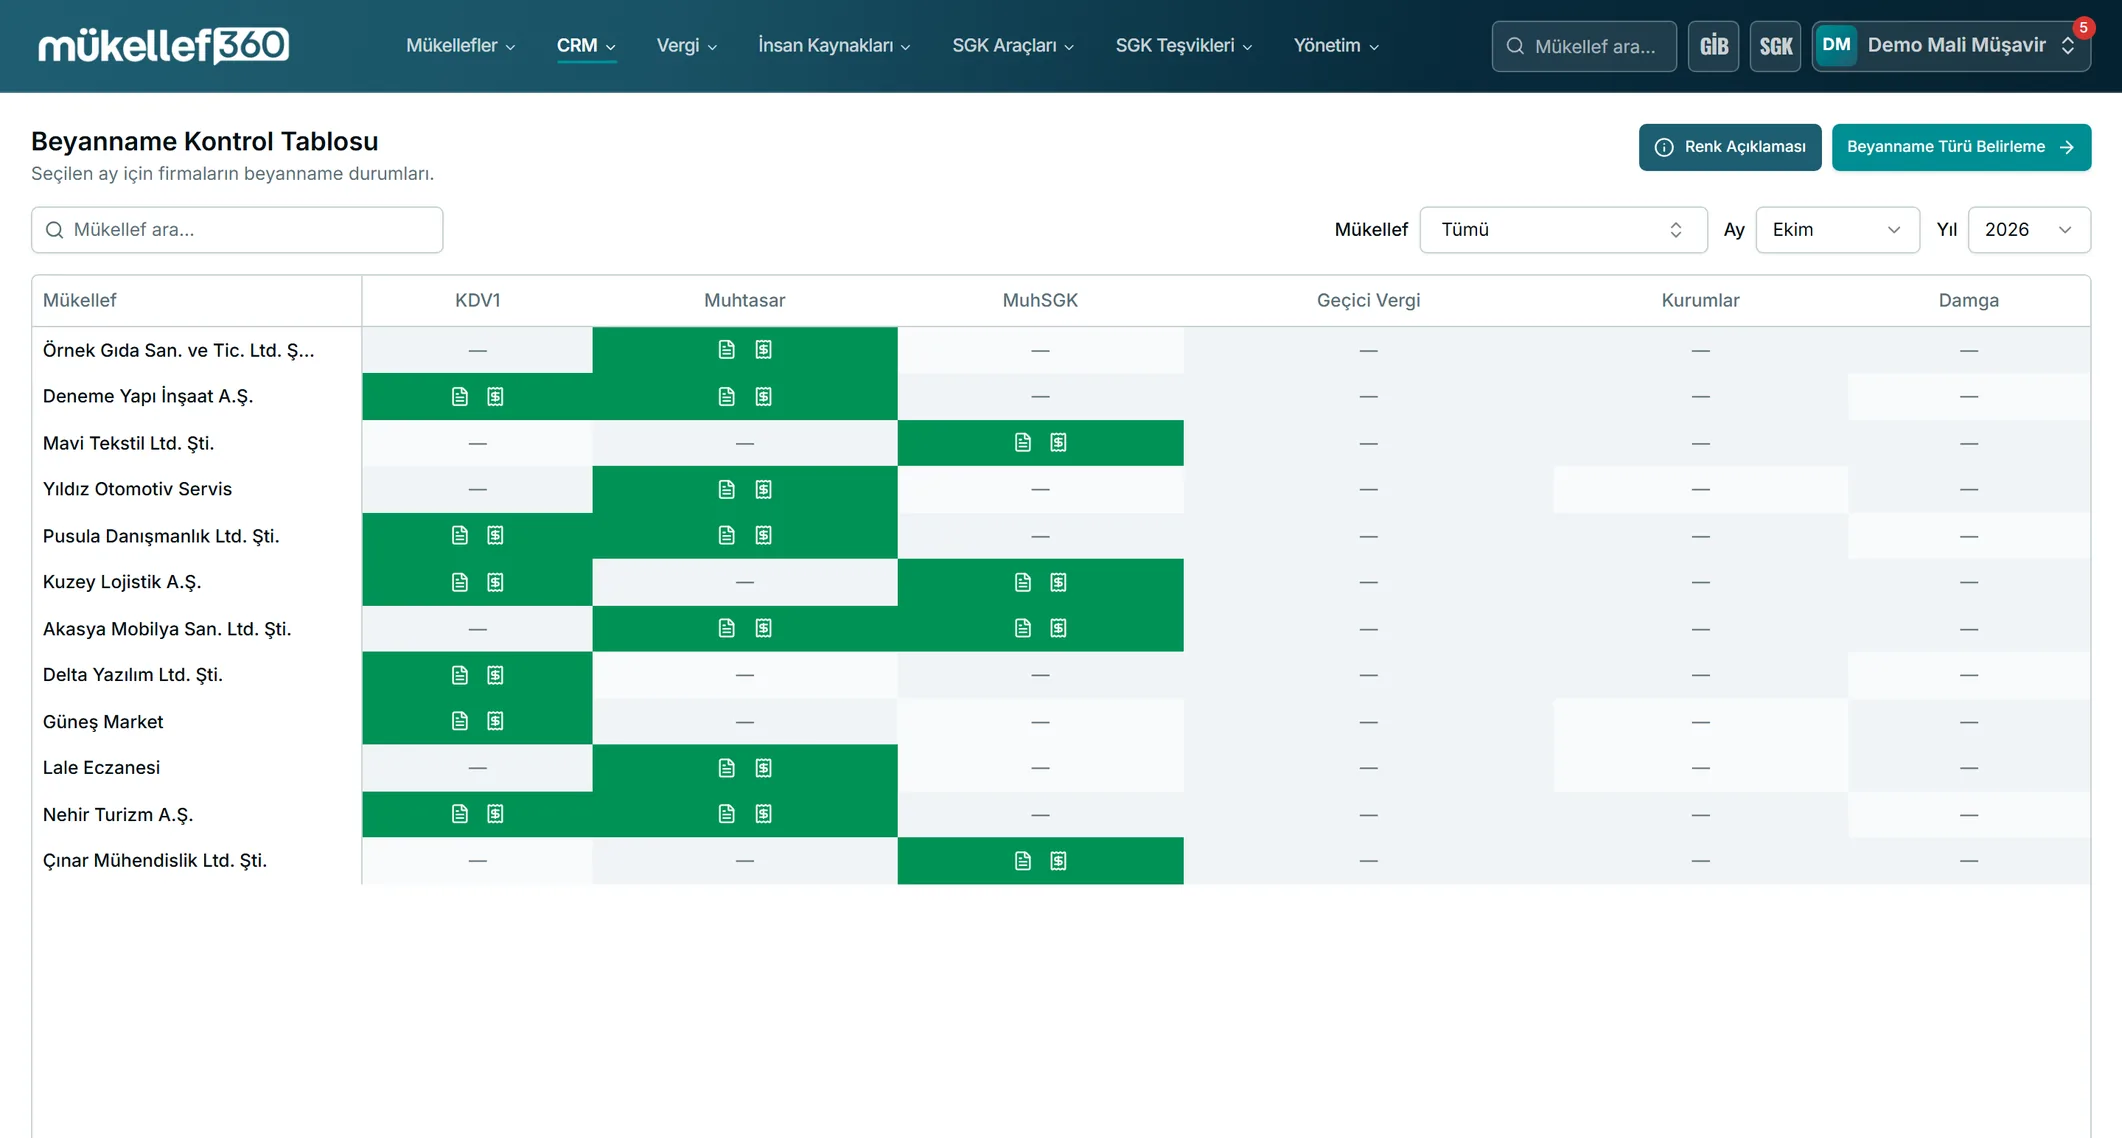Expand the Vergi navigation menu
Viewport: 2122px width, 1138px height.
coord(687,46)
